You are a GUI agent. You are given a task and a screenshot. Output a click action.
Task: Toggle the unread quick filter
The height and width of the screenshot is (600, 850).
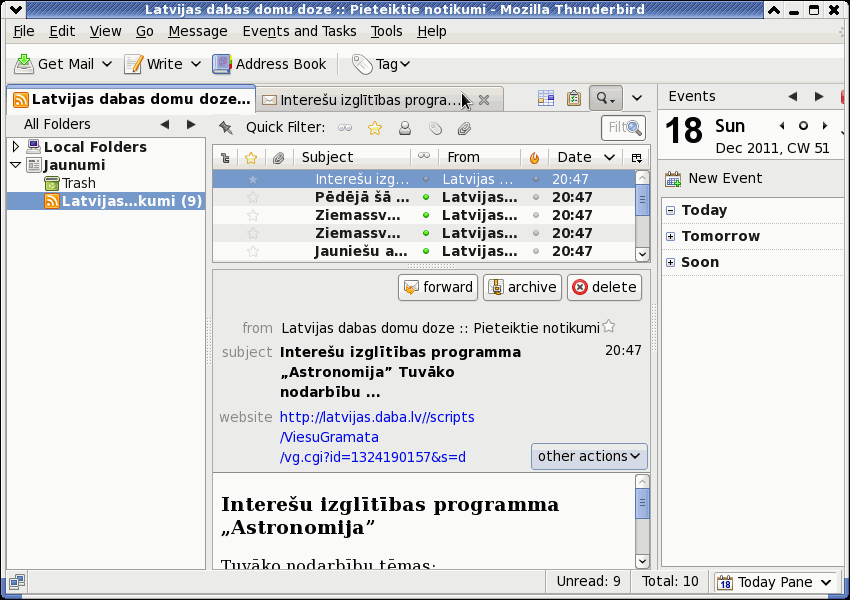coord(345,128)
